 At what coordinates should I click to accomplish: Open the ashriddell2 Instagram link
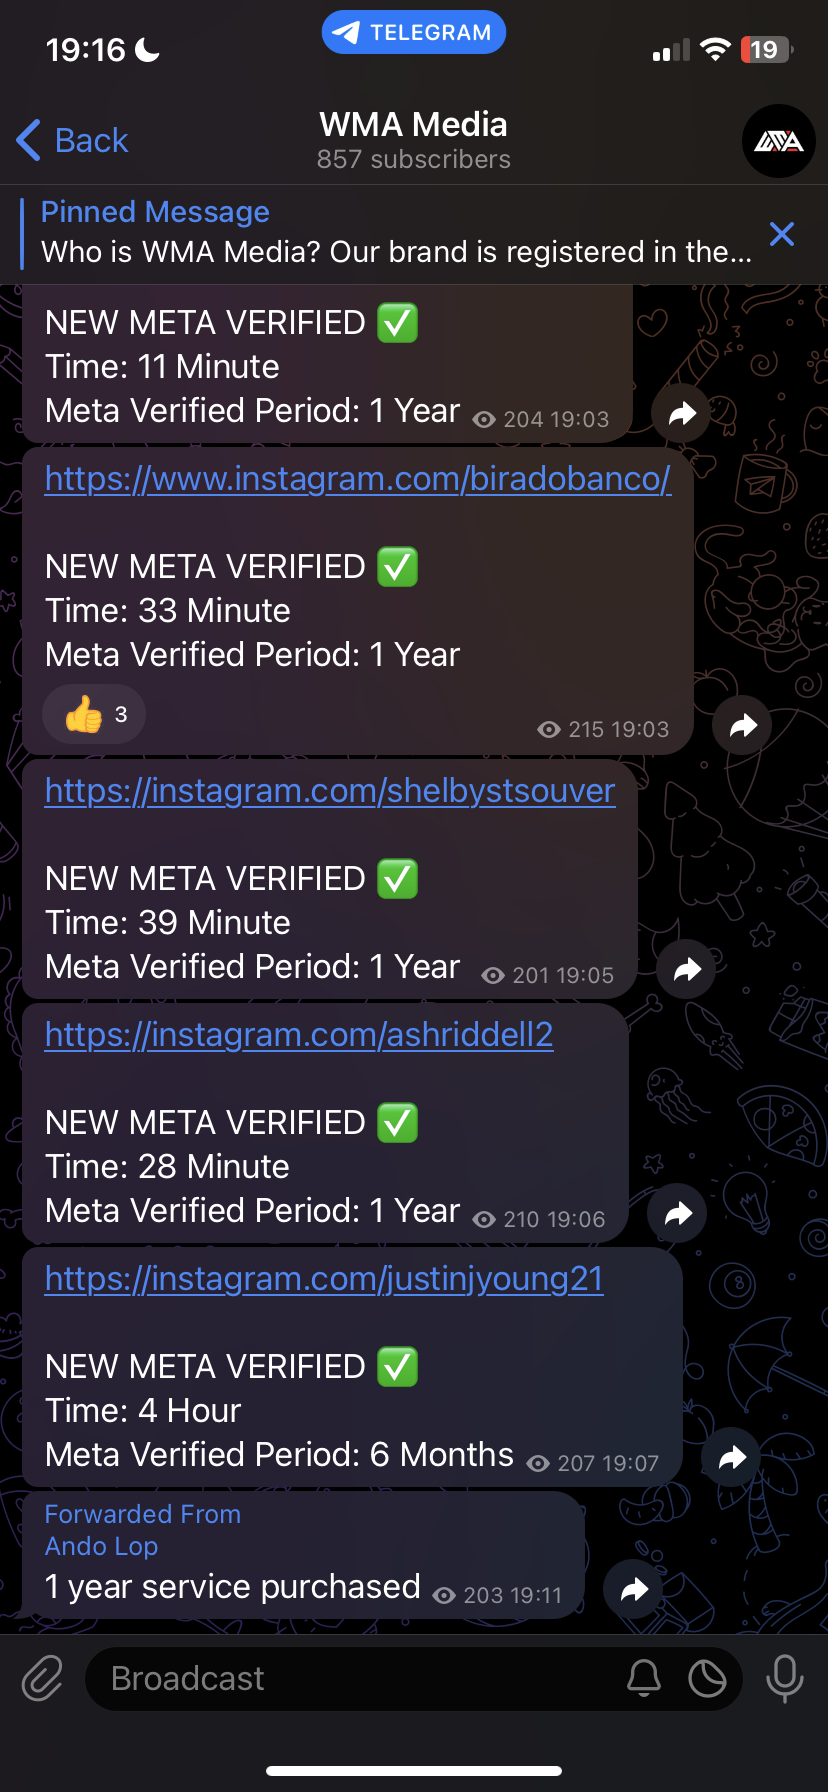click(299, 1035)
